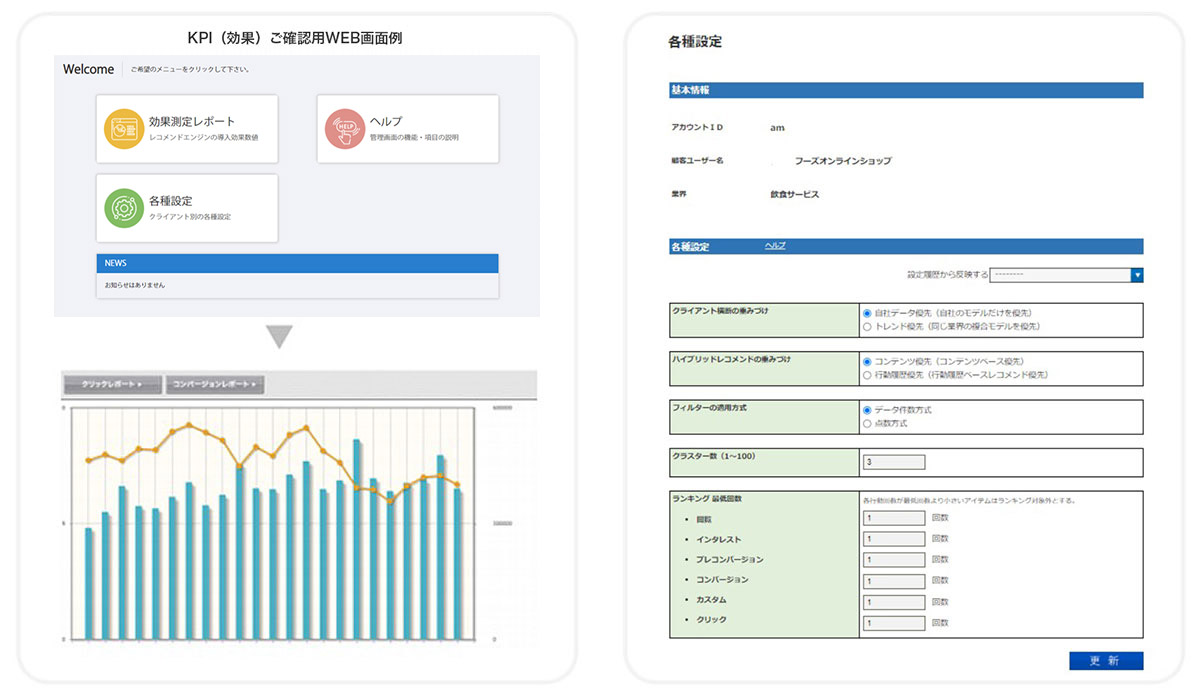Click the Welcome heading text
The height and width of the screenshot is (694, 1200).
pyautogui.click(x=88, y=69)
